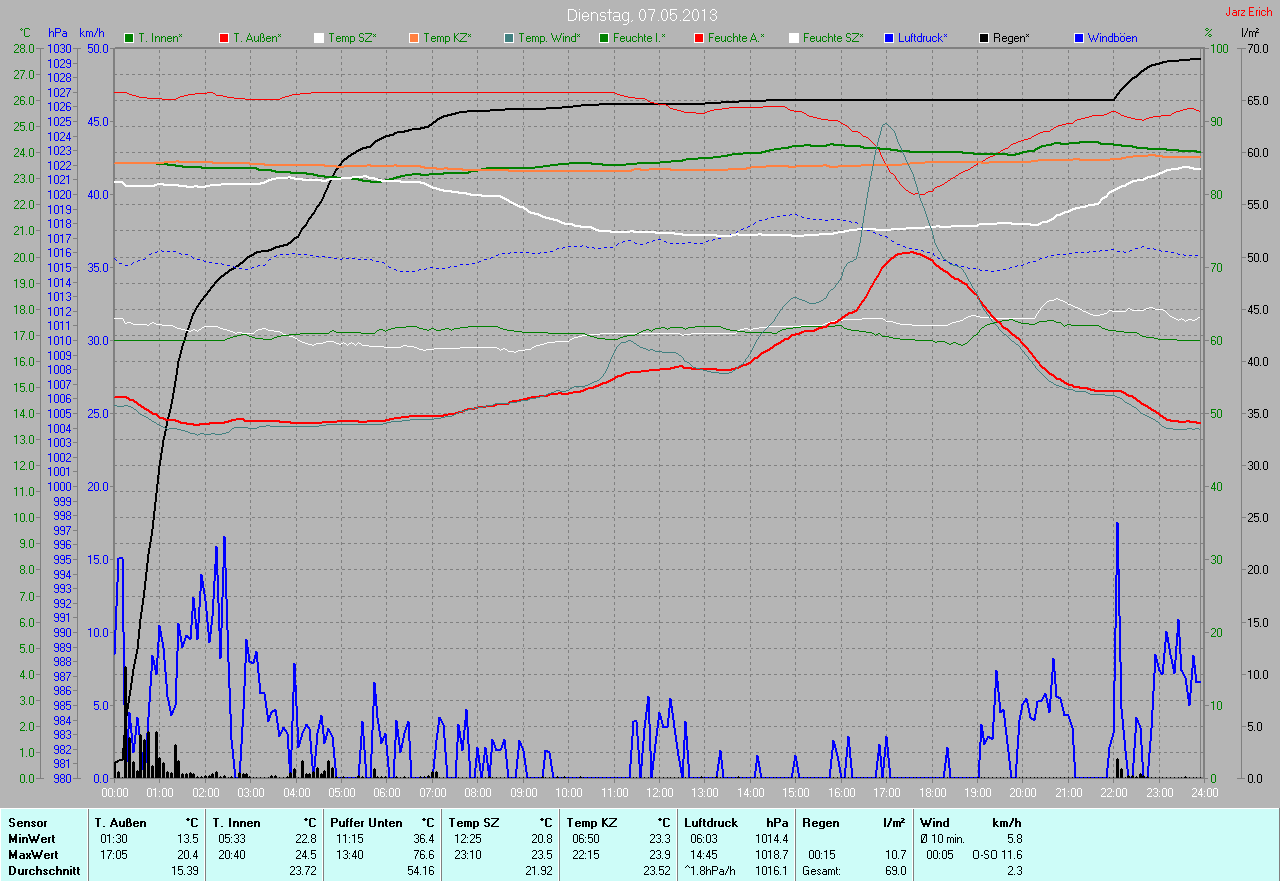Viewport: 1280px width, 881px height.
Task: Select the 'Temp. Wind*' legend label
Action: pos(549,38)
